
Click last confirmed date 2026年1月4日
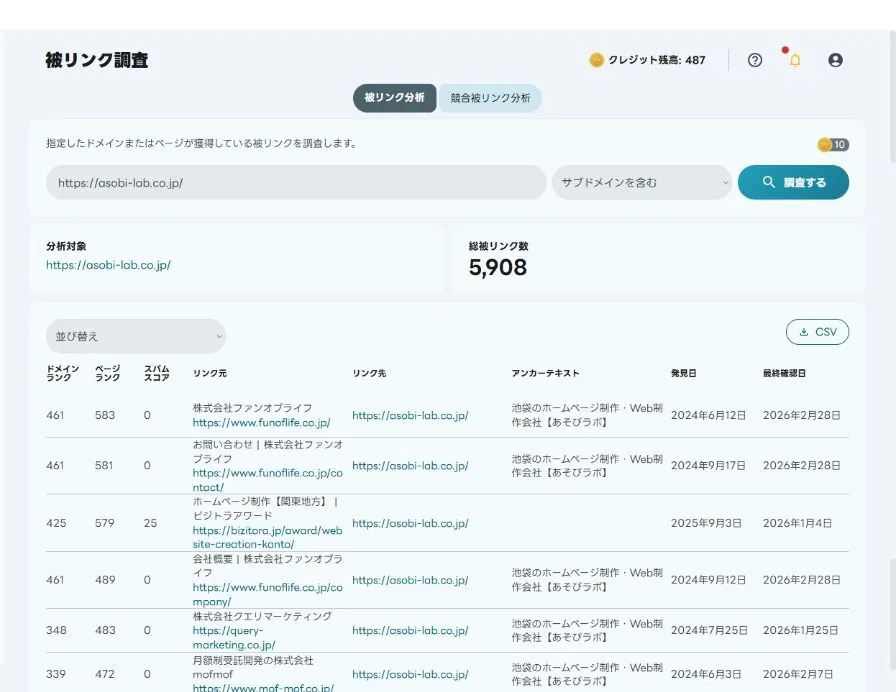(x=797, y=523)
